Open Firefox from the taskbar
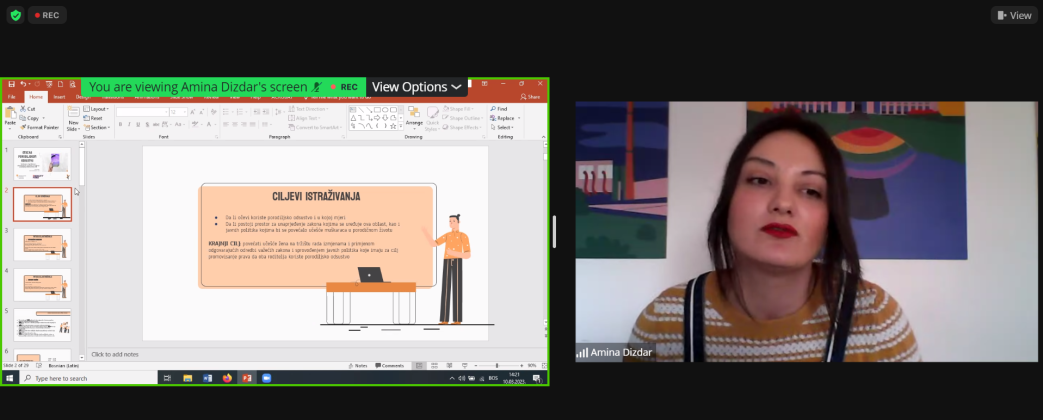 pos(227,378)
